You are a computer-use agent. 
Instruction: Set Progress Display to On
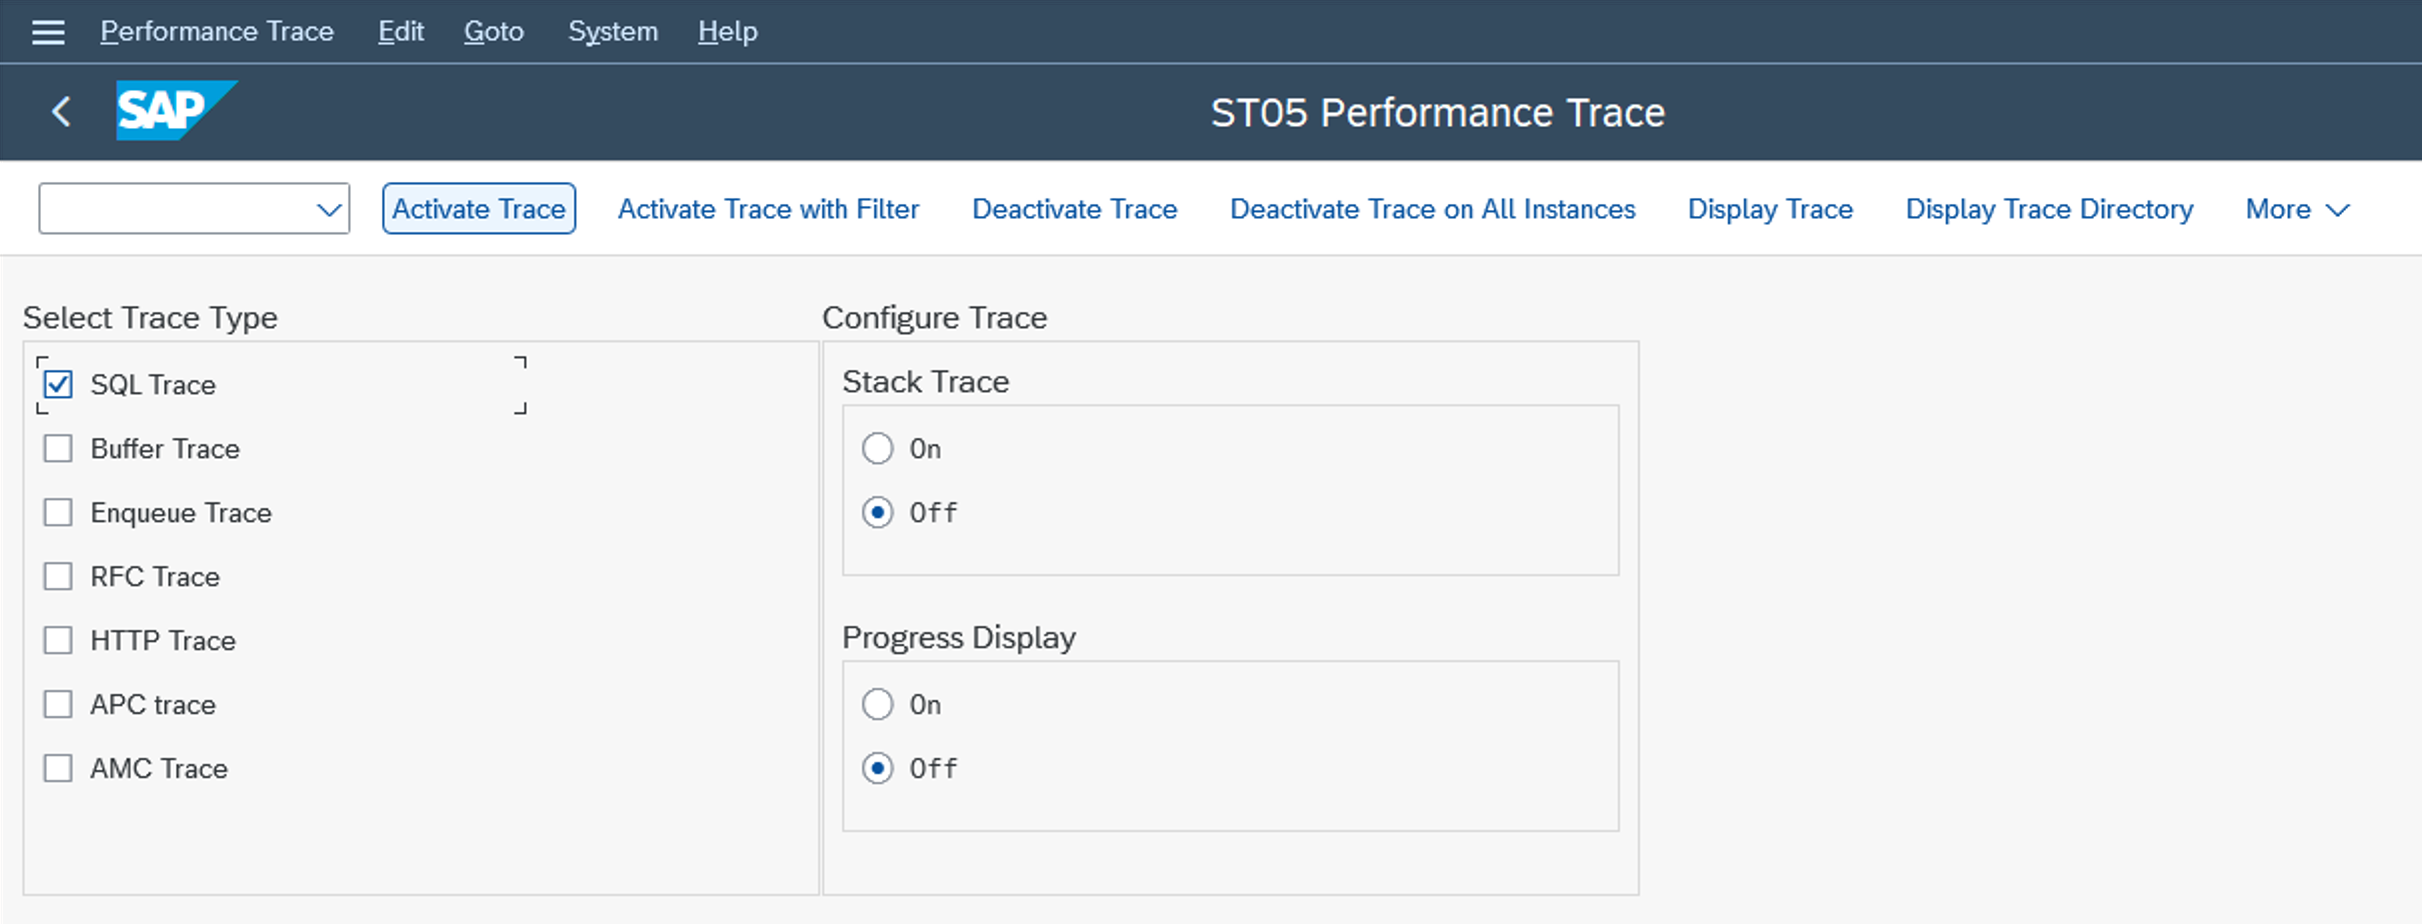click(x=878, y=704)
